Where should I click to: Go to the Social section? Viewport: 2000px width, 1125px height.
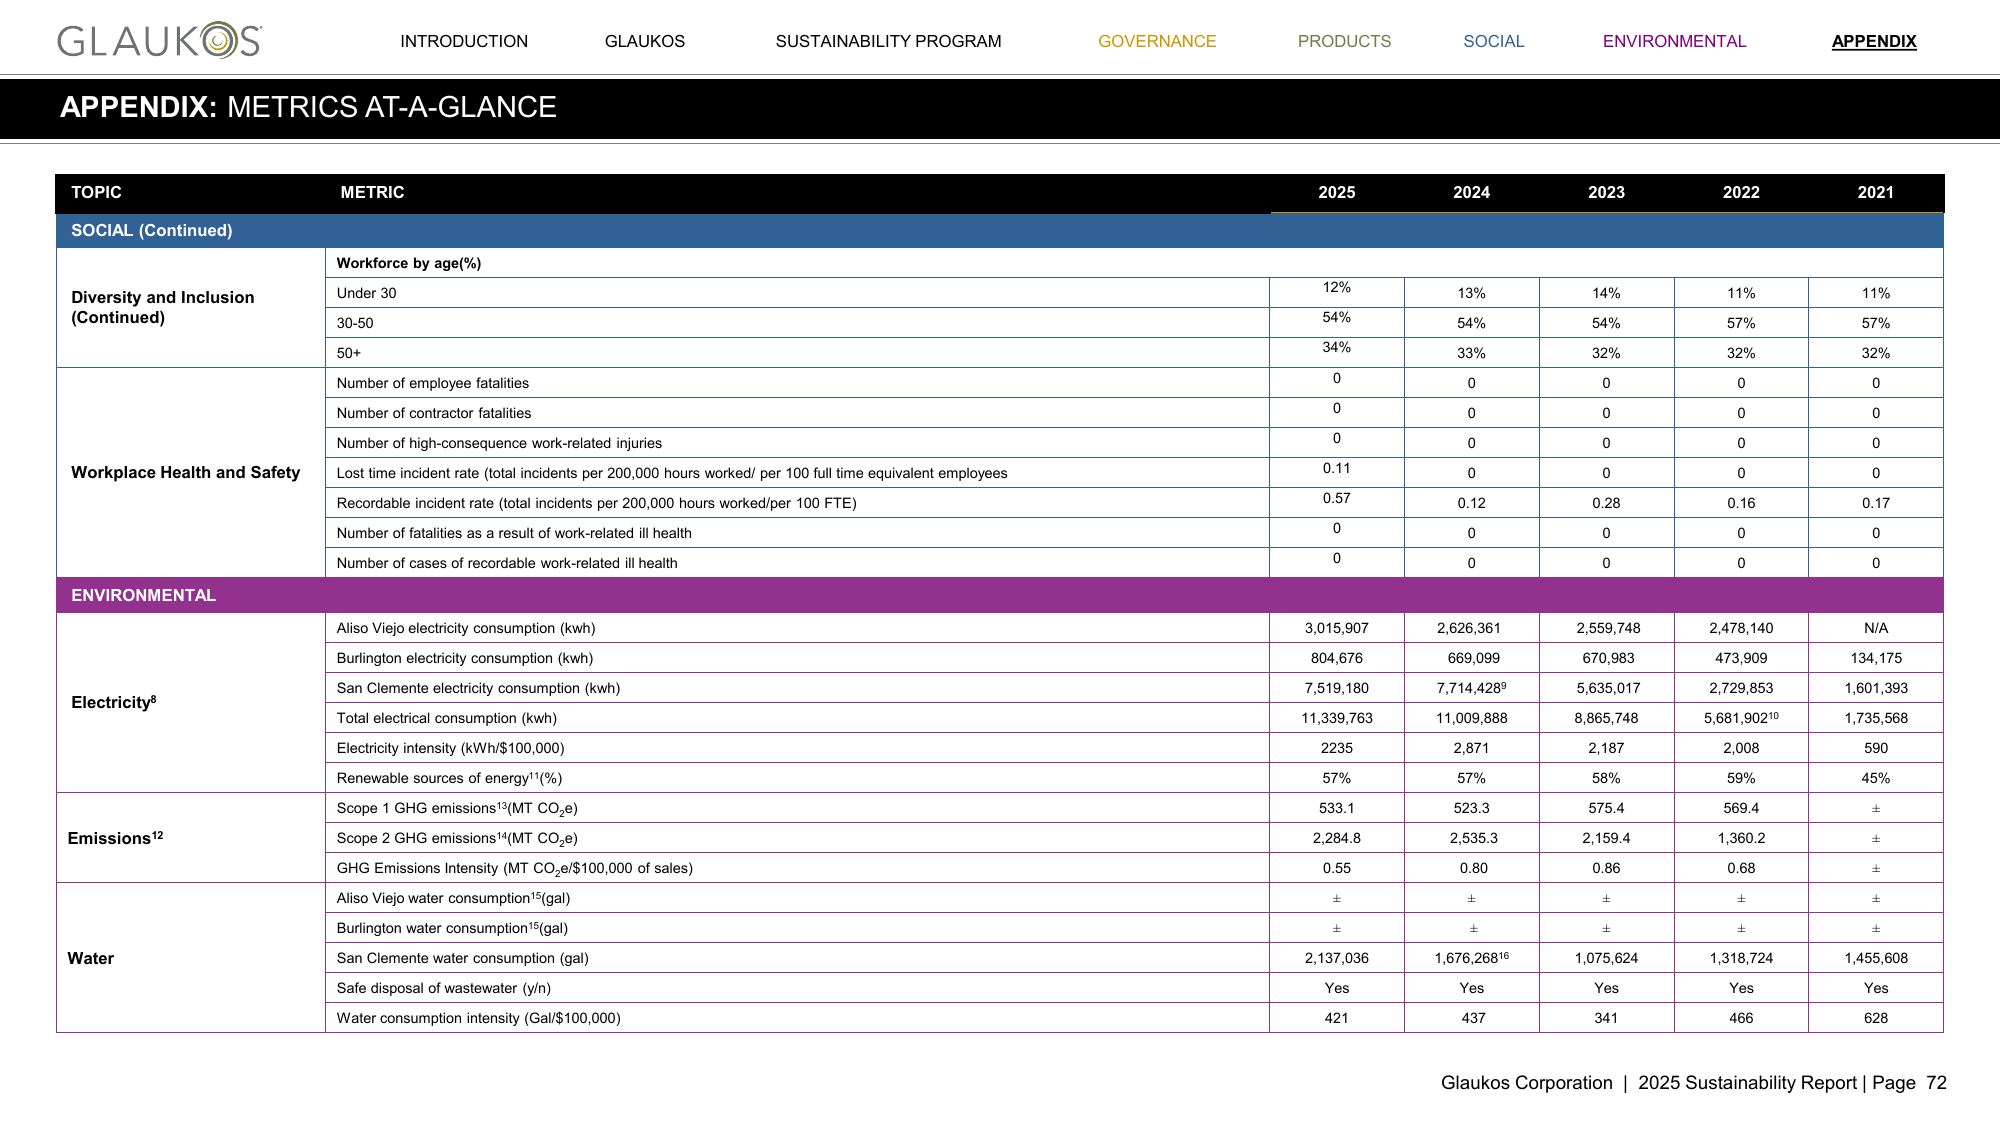click(1494, 41)
